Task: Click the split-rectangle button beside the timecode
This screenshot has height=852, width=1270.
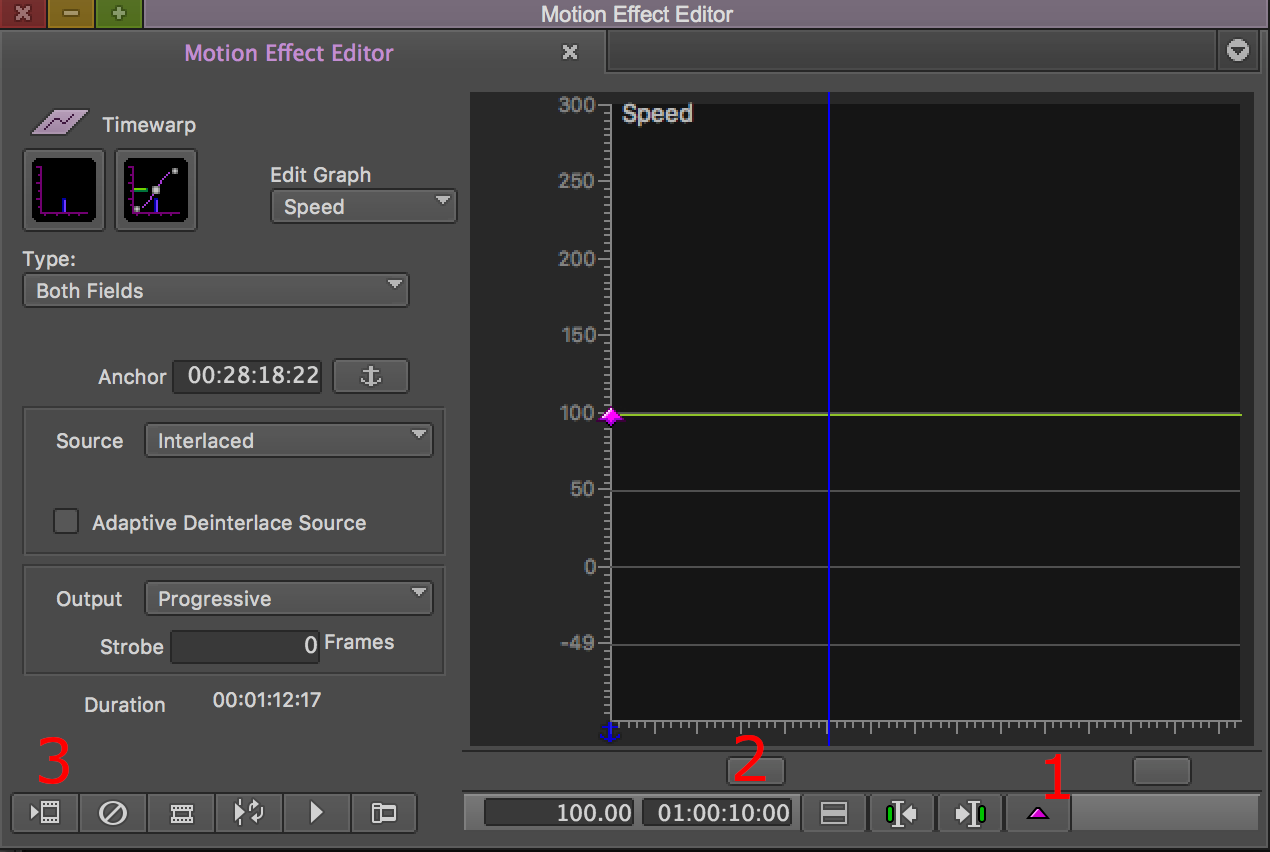Action: [833, 813]
